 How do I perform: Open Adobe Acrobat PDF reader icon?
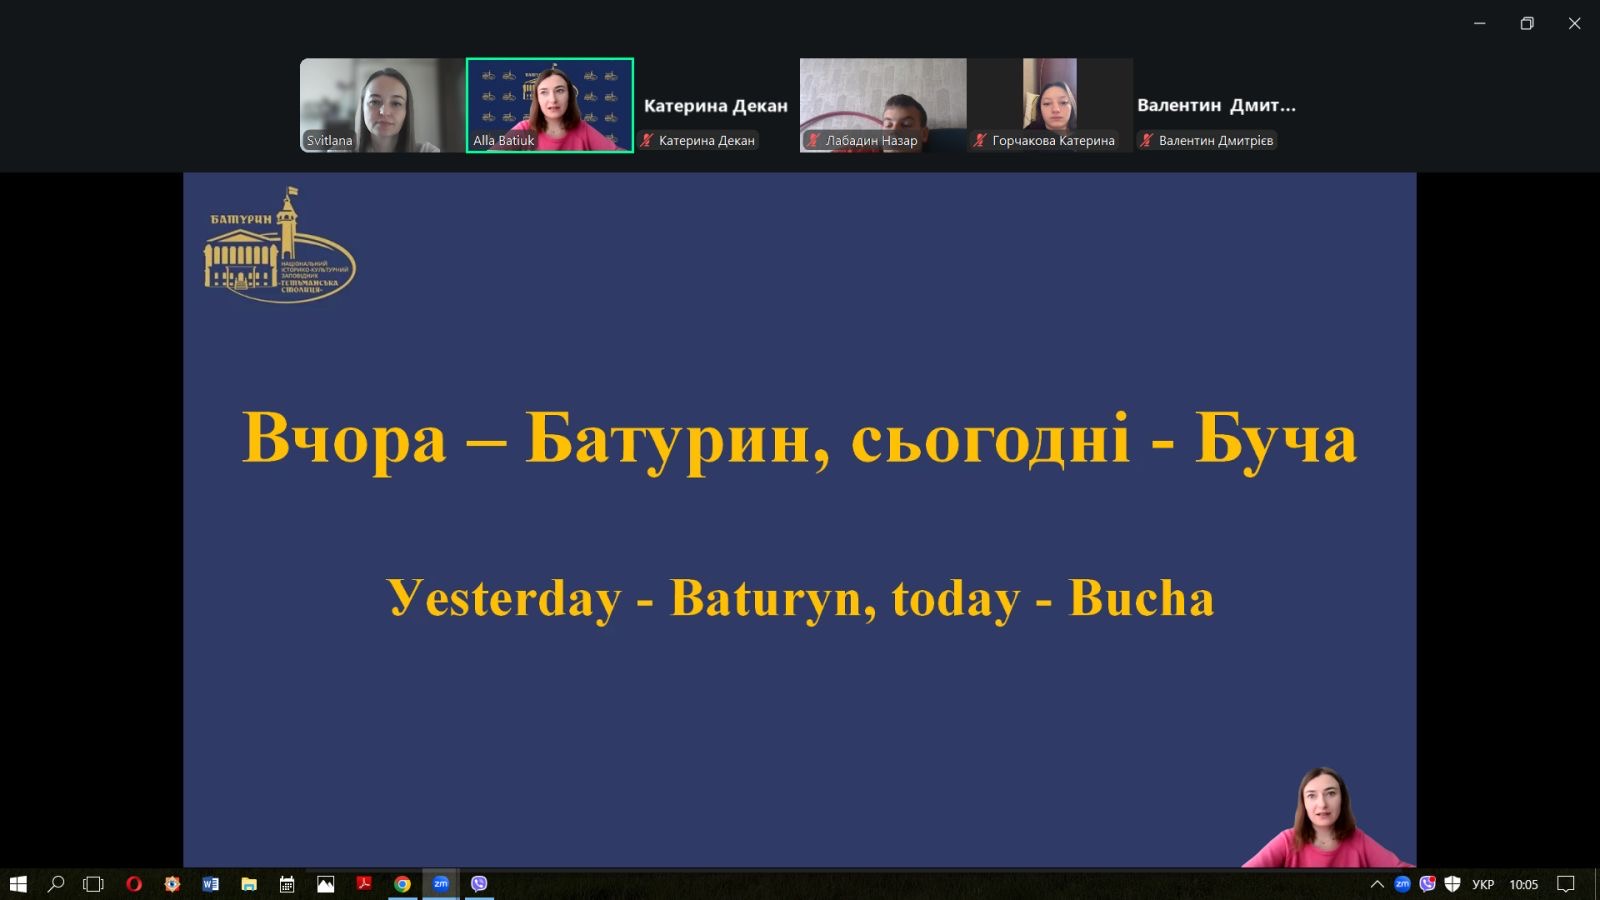pyautogui.click(x=364, y=884)
